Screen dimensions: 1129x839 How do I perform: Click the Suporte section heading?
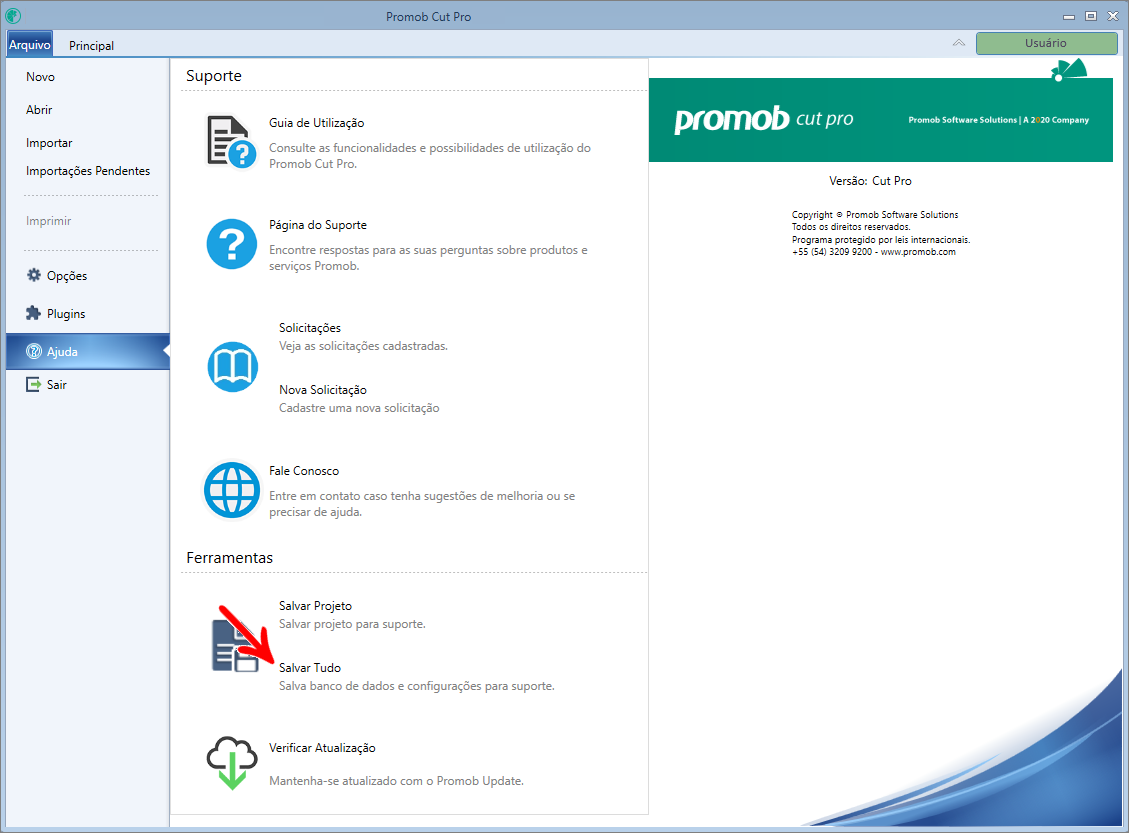pyautogui.click(x=214, y=76)
